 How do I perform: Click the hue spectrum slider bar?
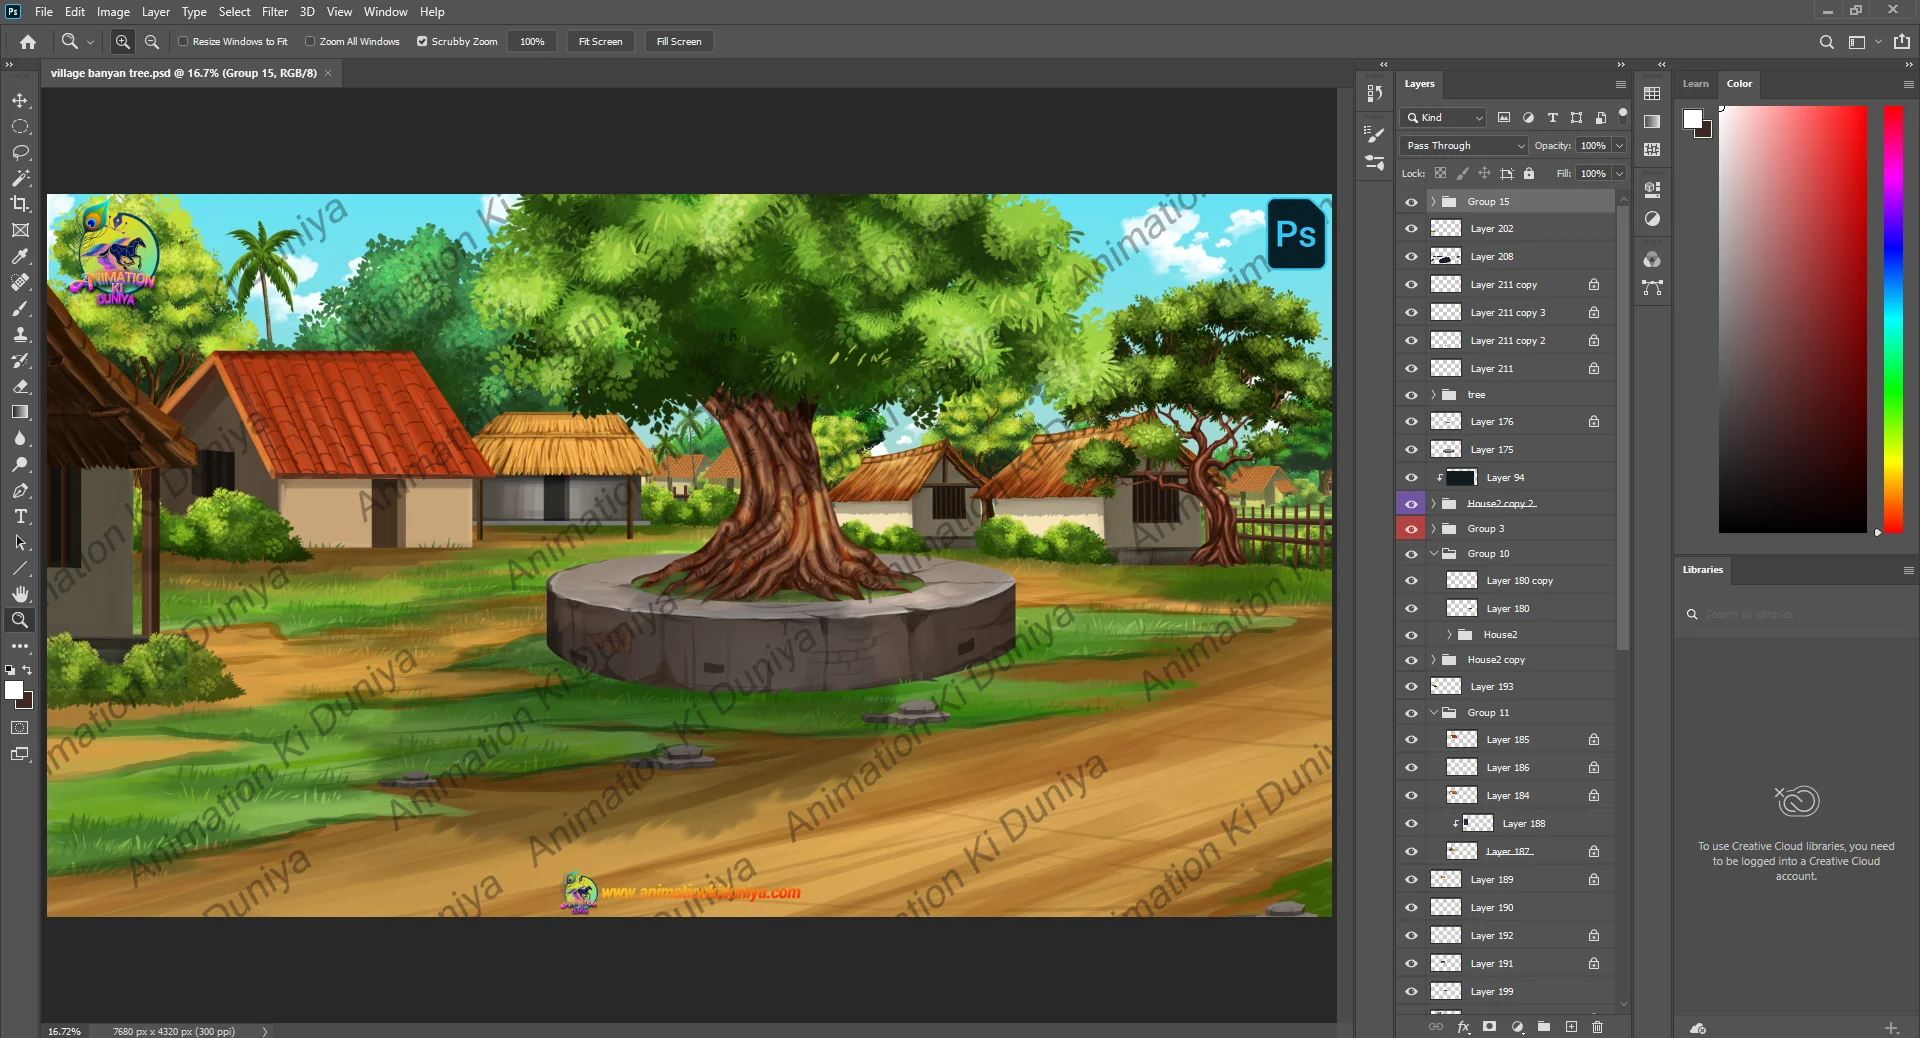point(1893,320)
